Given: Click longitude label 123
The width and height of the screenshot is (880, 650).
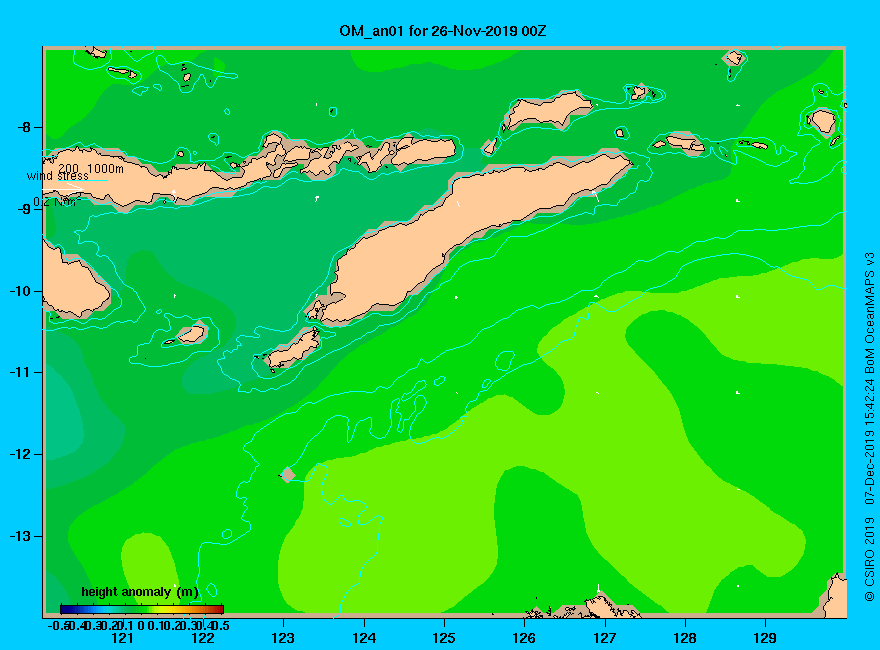Looking at the screenshot, I should (x=283, y=638).
